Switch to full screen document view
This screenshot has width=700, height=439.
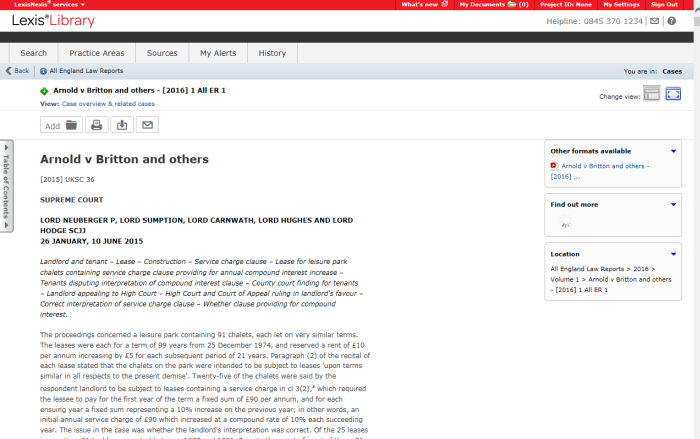click(673, 94)
